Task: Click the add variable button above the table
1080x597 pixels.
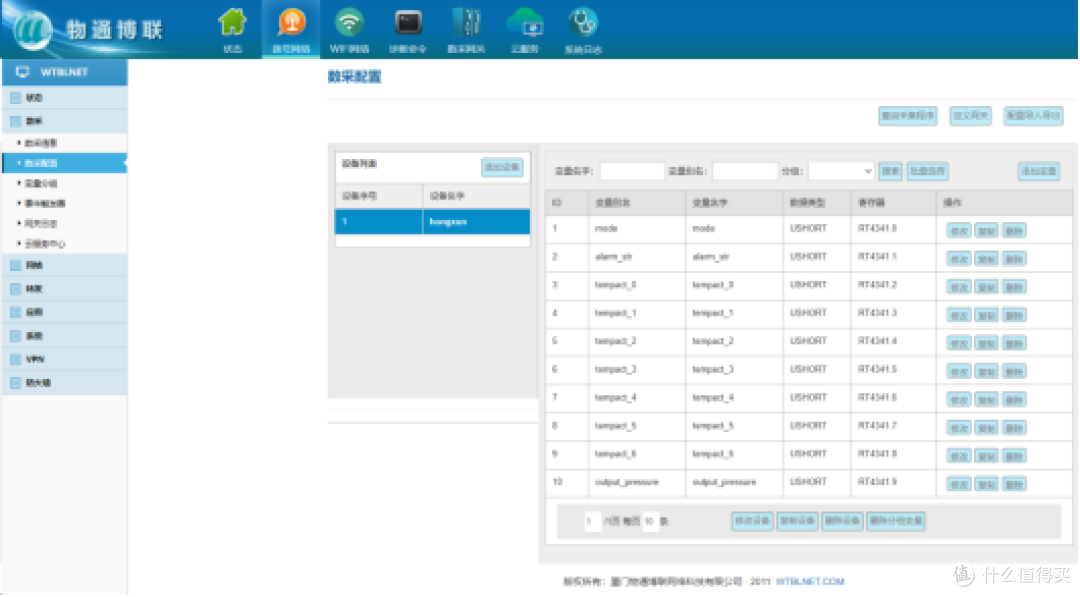Action: 1038,171
